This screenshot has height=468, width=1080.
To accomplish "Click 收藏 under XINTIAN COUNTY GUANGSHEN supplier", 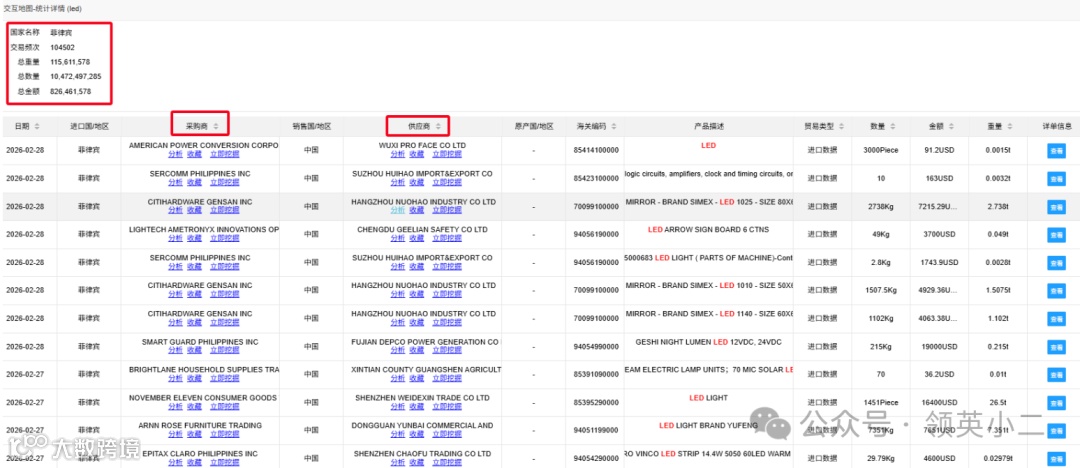I will pyautogui.click(x=417, y=378).
